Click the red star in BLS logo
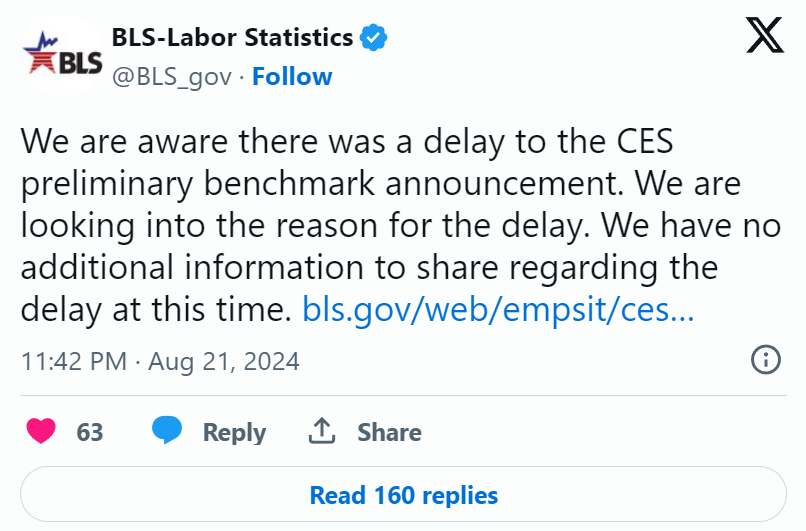 click(x=41, y=58)
